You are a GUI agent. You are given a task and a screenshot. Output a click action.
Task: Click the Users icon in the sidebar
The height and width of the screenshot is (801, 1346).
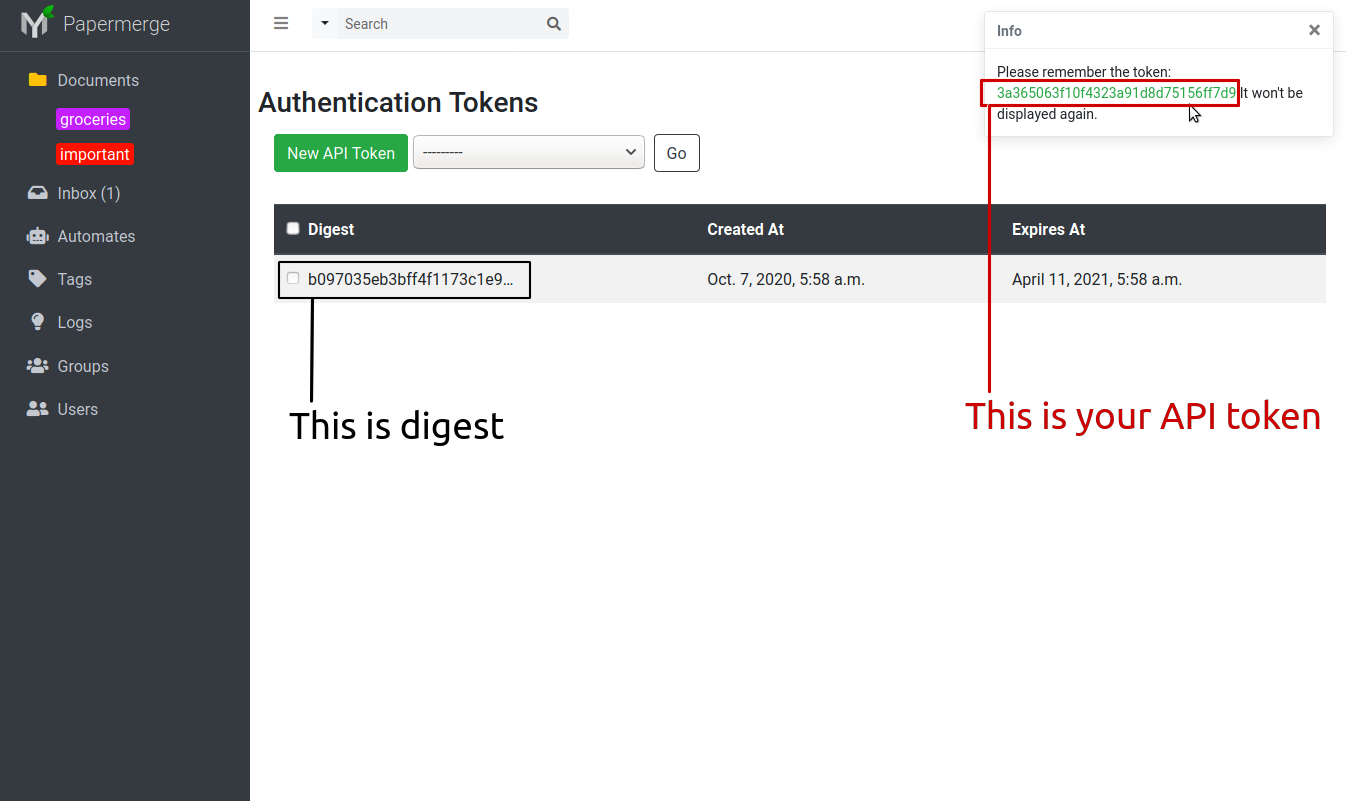(x=38, y=409)
